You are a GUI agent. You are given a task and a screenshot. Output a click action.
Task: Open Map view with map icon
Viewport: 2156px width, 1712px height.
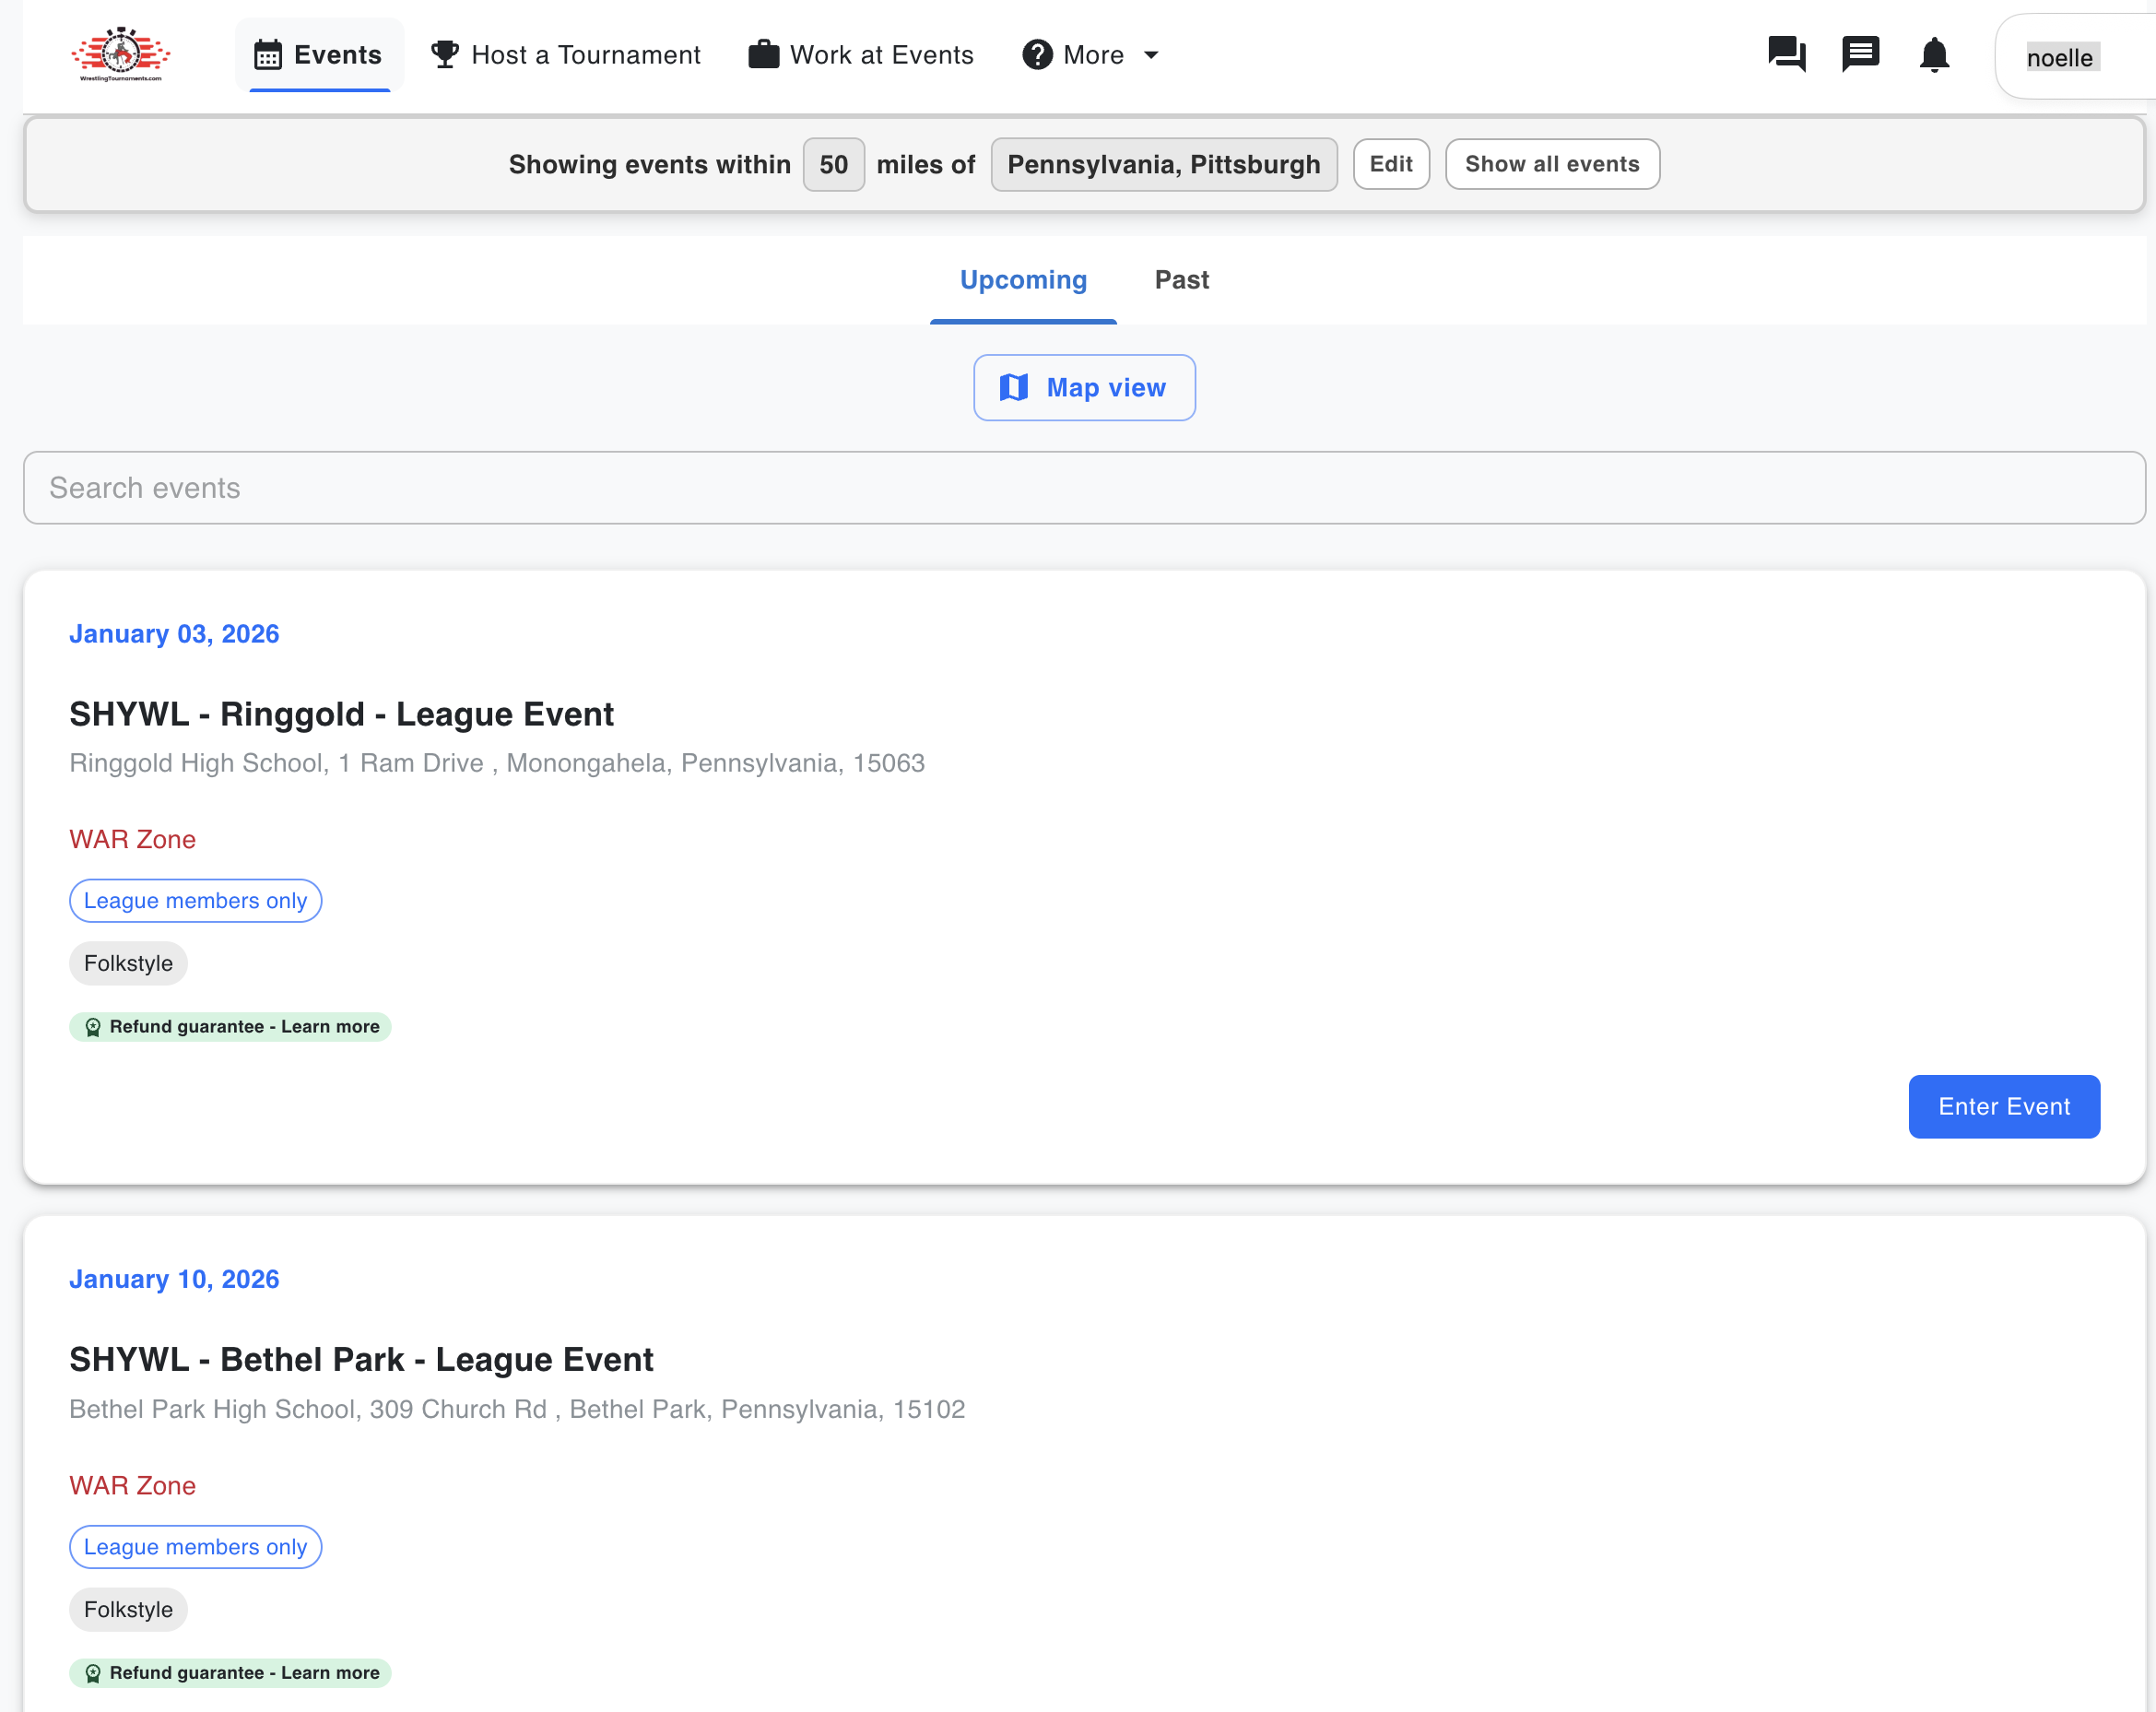click(x=1084, y=388)
